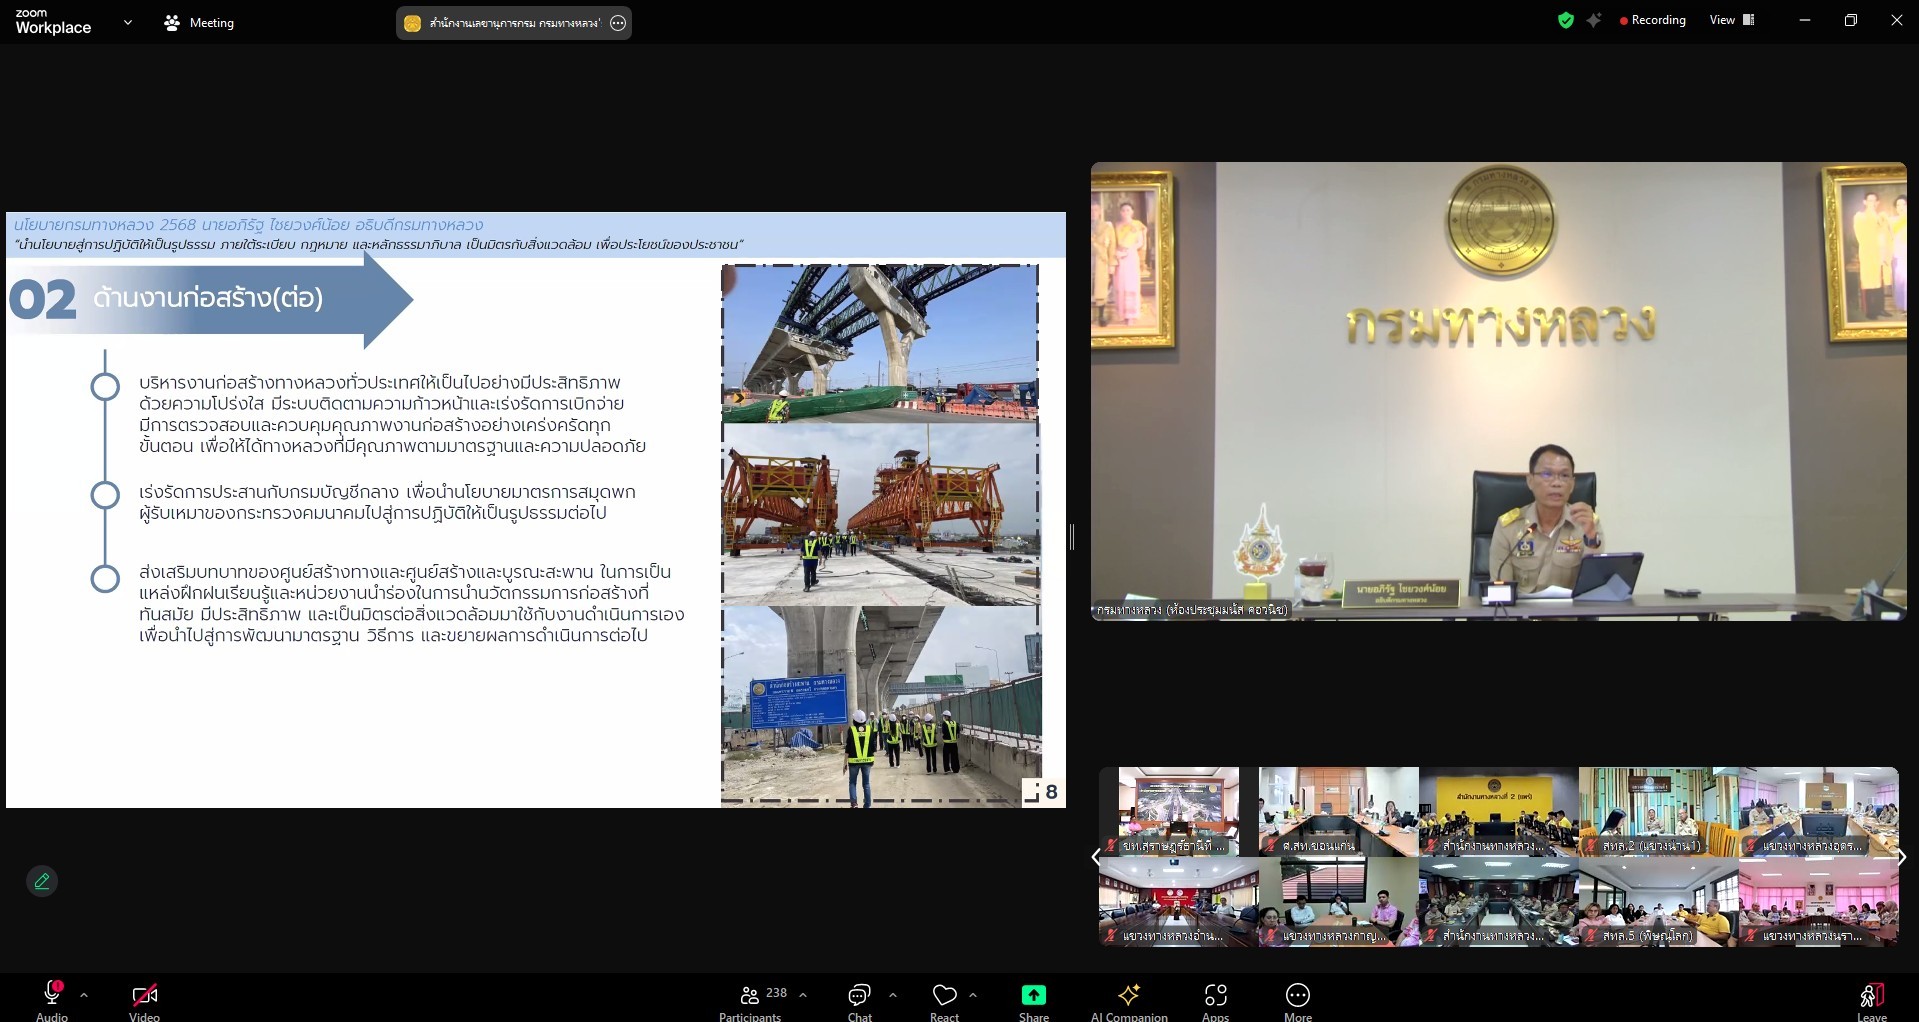1919x1022 pixels.
Task: Open the More options menu
Action: pyautogui.click(x=1297, y=998)
